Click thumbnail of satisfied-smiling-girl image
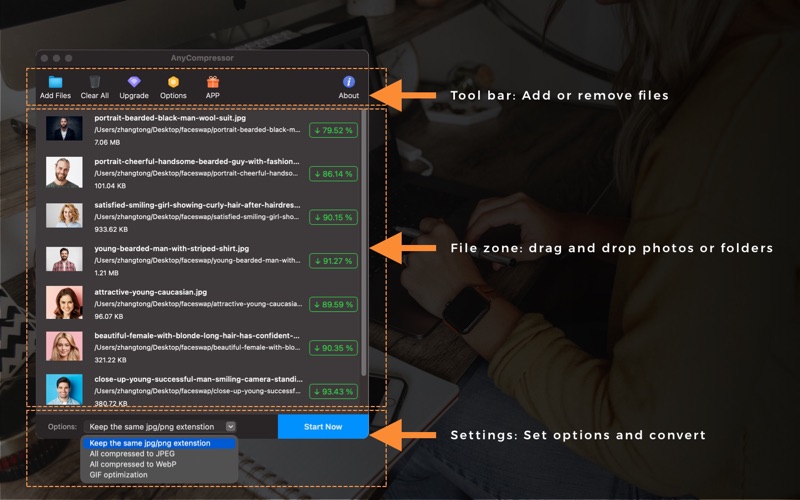Image resolution: width=800 pixels, height=500 pixels. tap(64, 215)
